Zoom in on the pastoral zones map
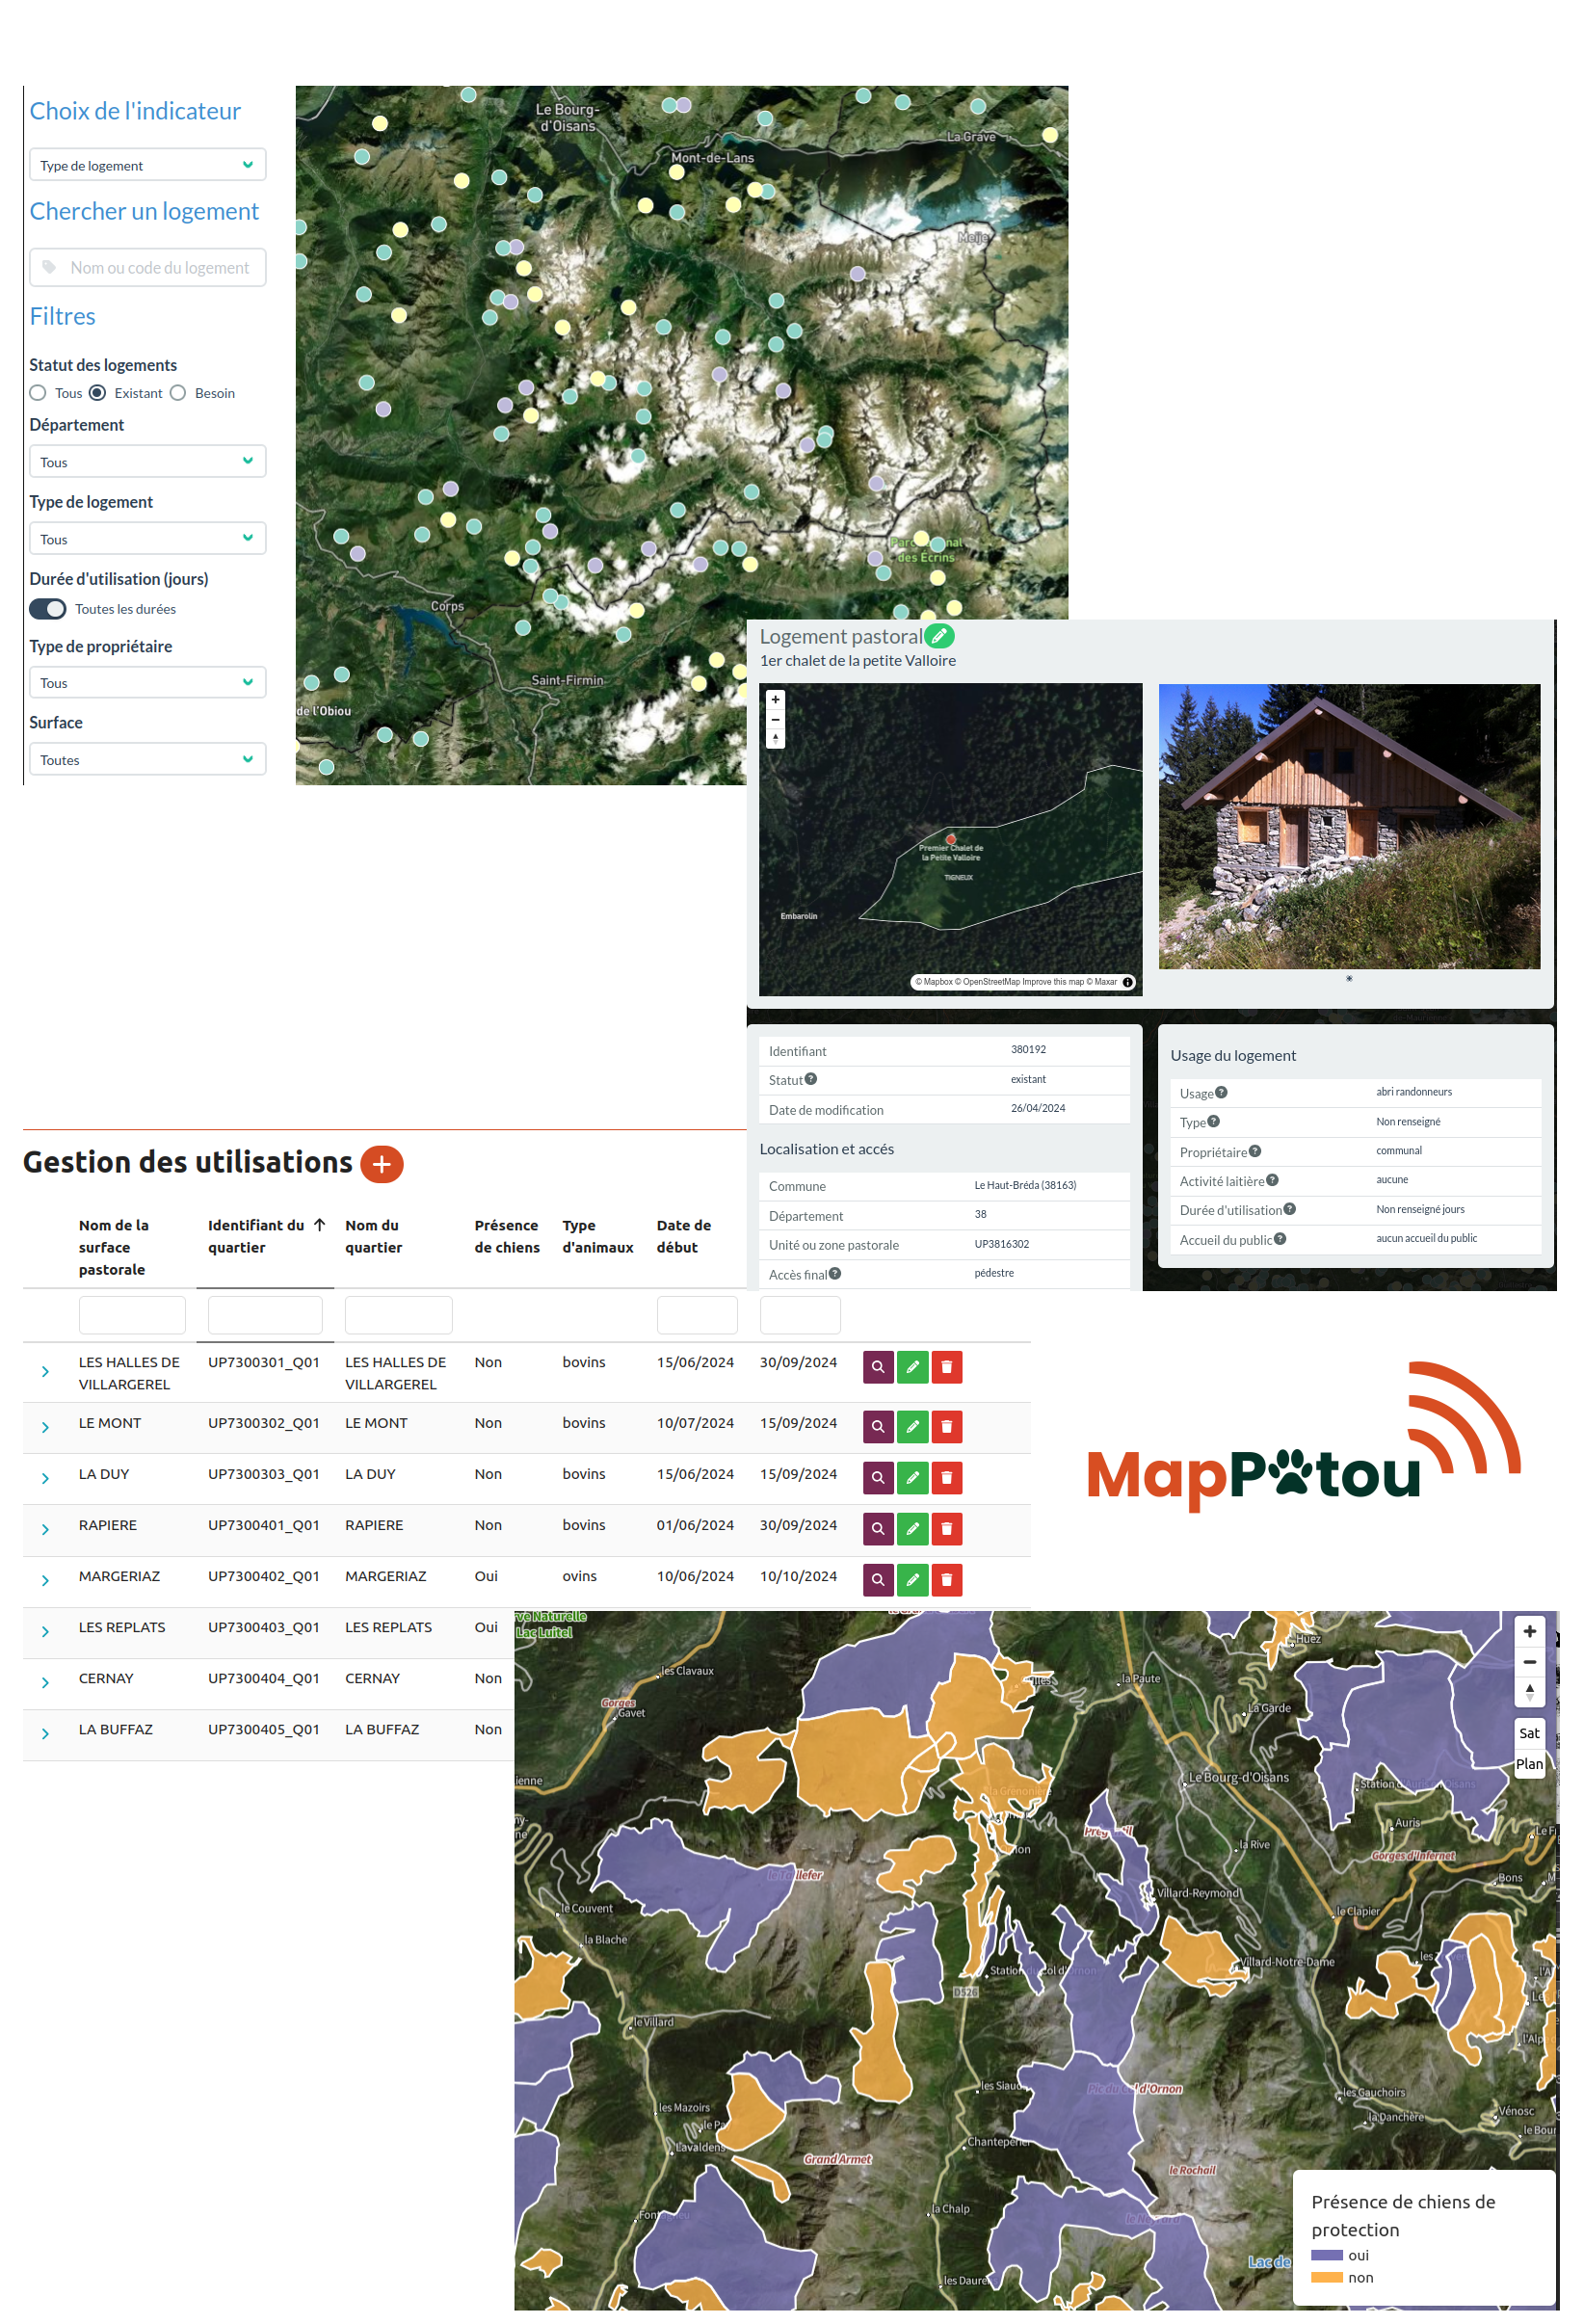 (x=1529, y=1632)
